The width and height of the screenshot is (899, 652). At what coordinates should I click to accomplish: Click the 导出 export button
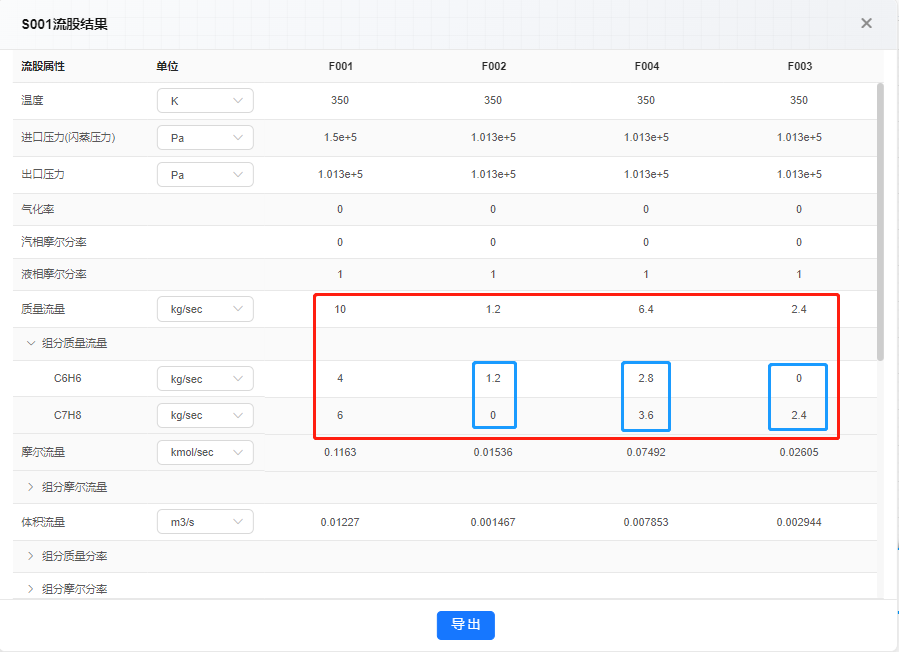tap(466, 624)
